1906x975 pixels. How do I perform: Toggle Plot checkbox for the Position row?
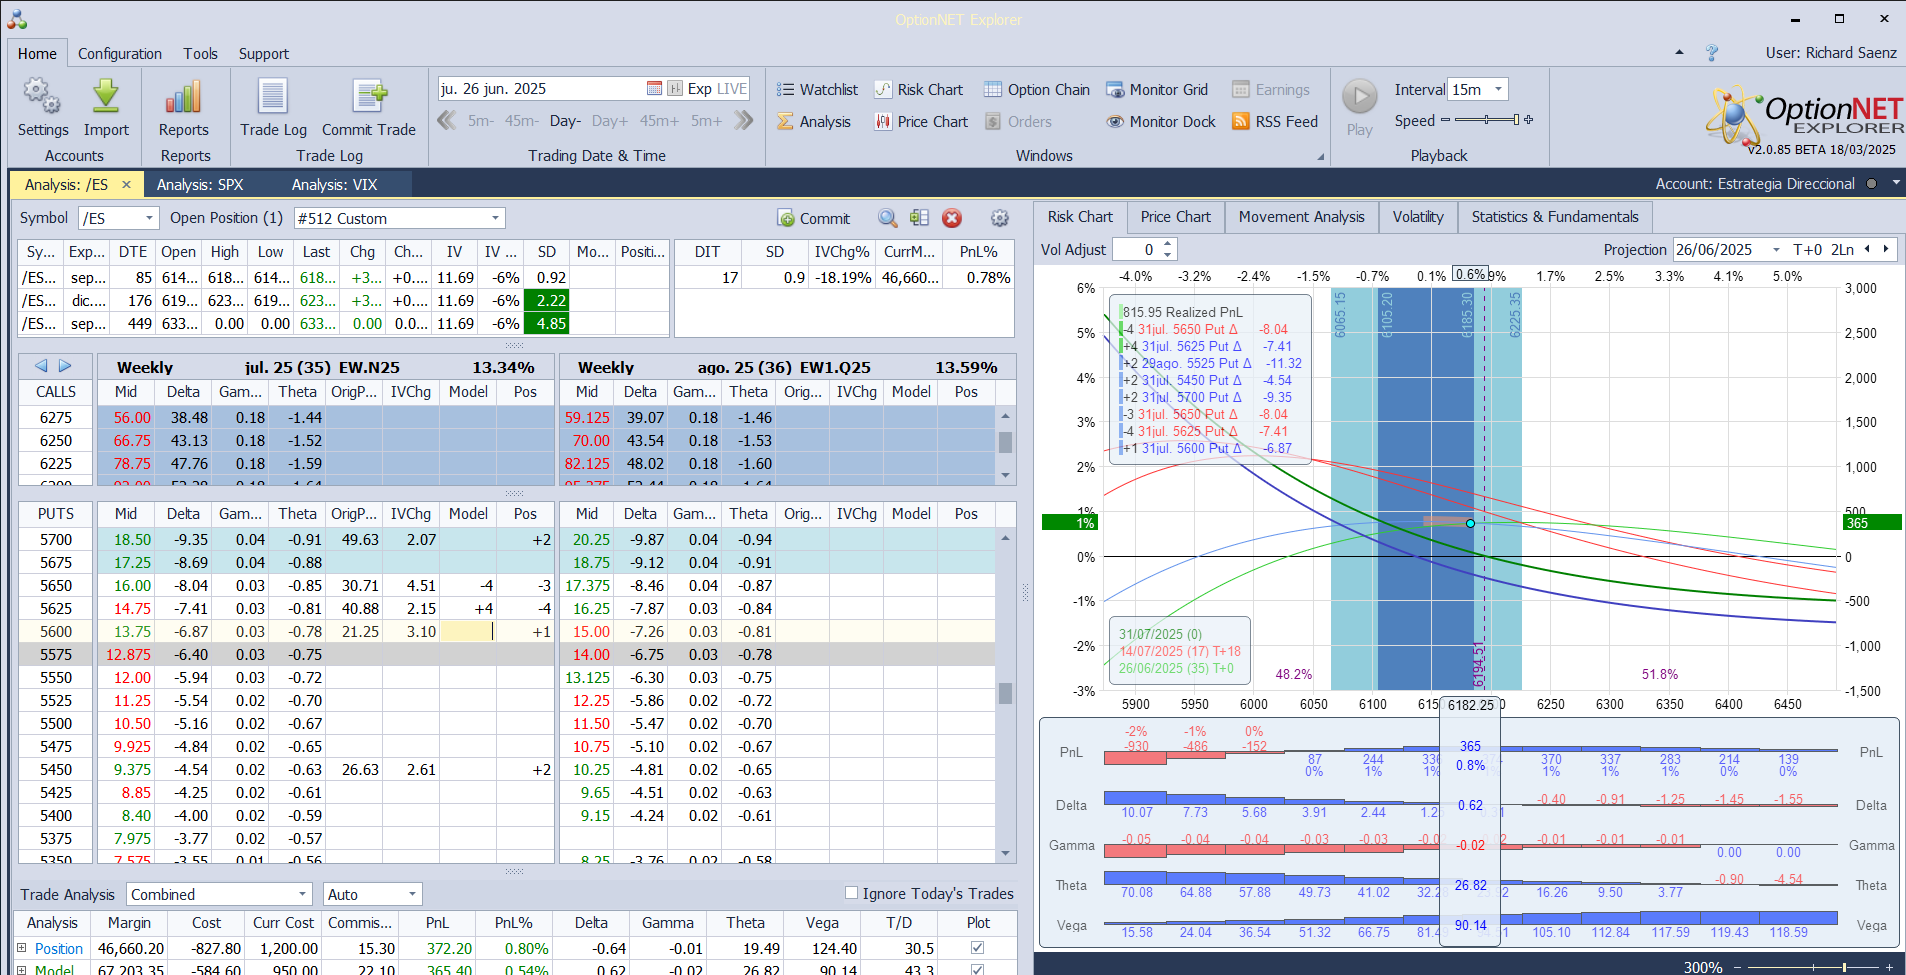pyautogui.click(x=977, y=948)
